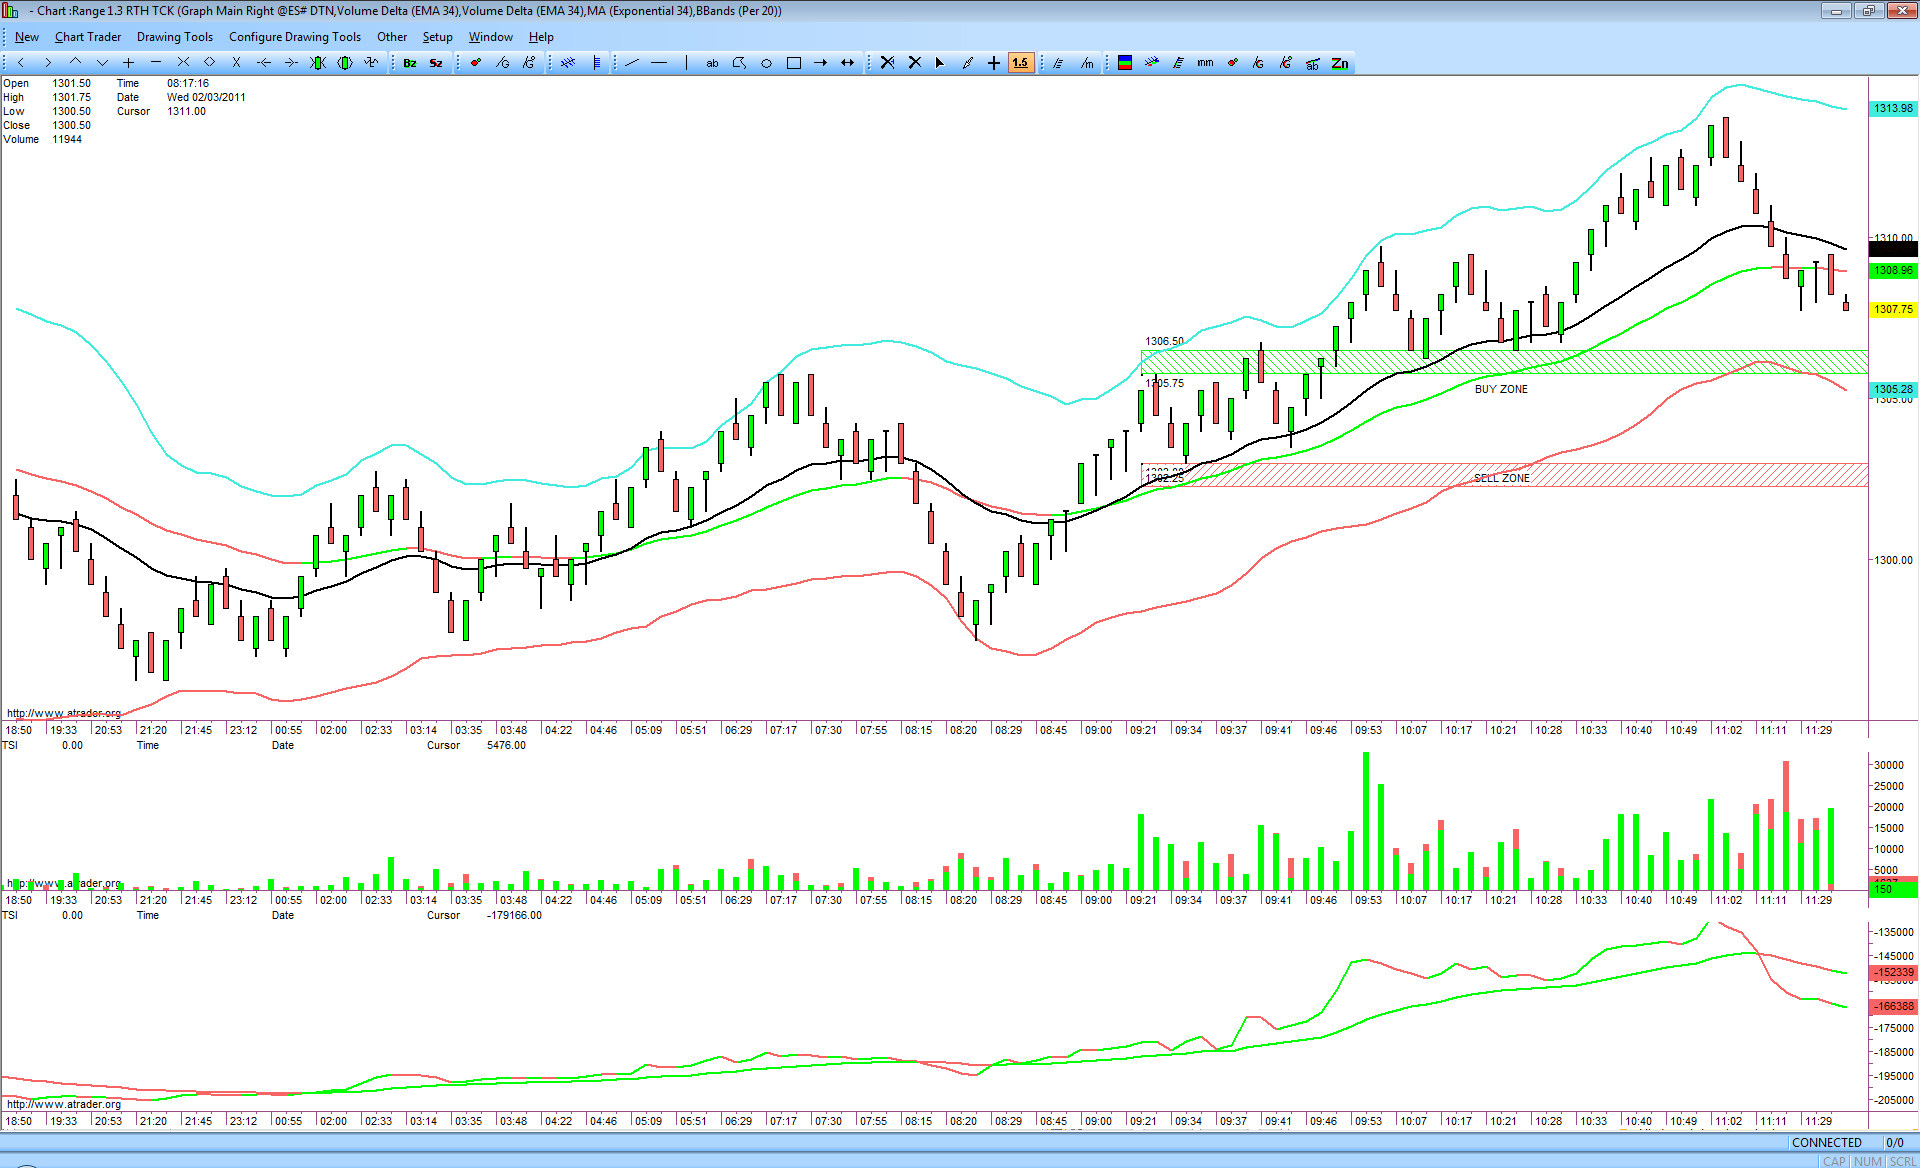The height and width of the screenshot is (1168, 1920).
Task: Click the bold X delete-drawing icon
Action: click(914, 63)
